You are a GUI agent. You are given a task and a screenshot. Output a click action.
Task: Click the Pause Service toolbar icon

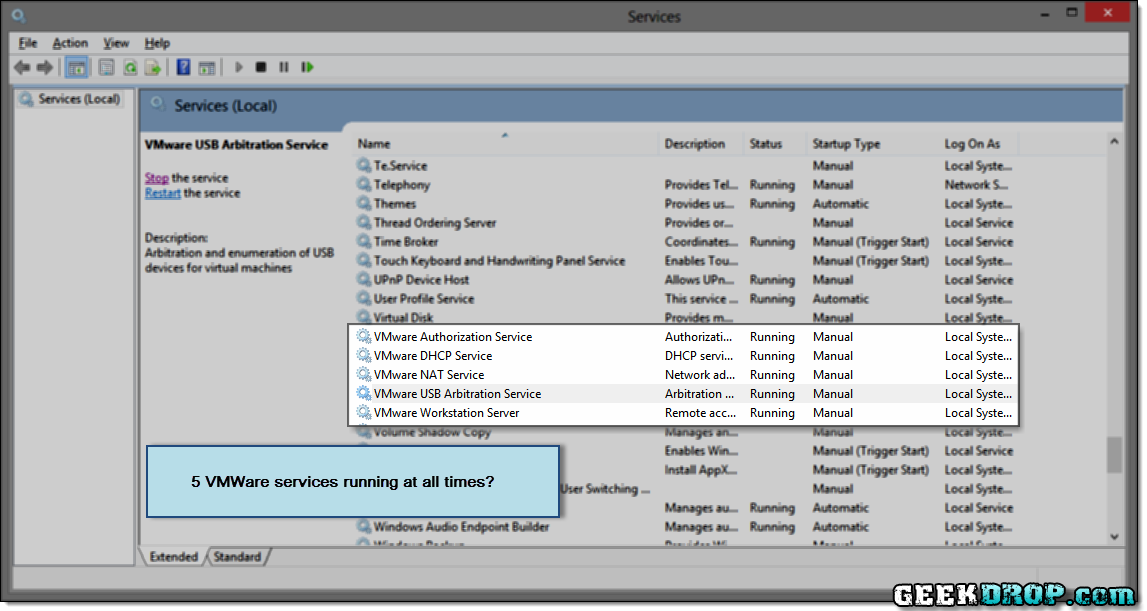pos(284,67)
